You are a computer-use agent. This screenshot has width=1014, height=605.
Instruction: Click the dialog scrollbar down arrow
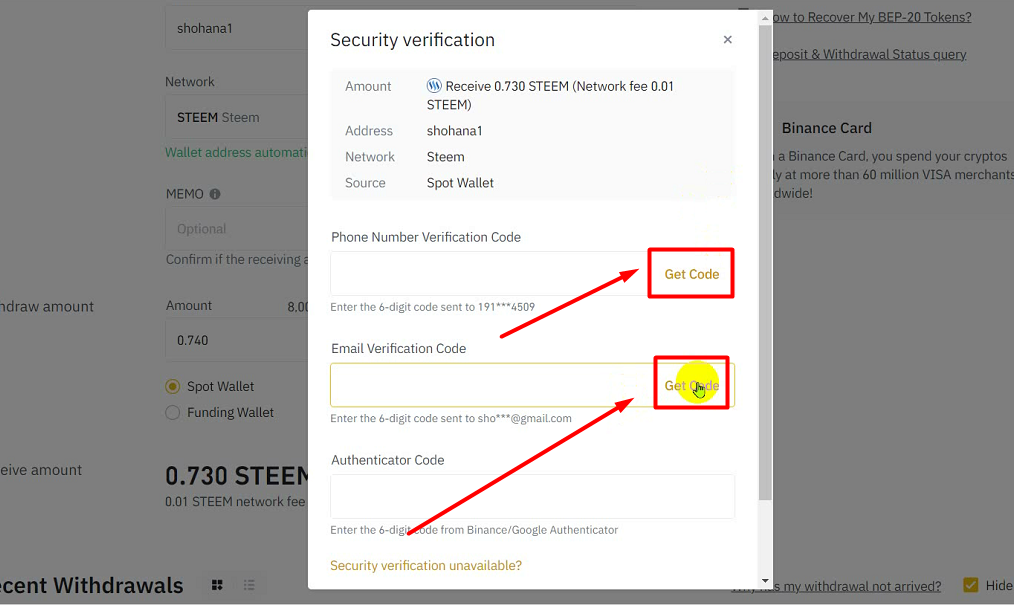[765, 581]
